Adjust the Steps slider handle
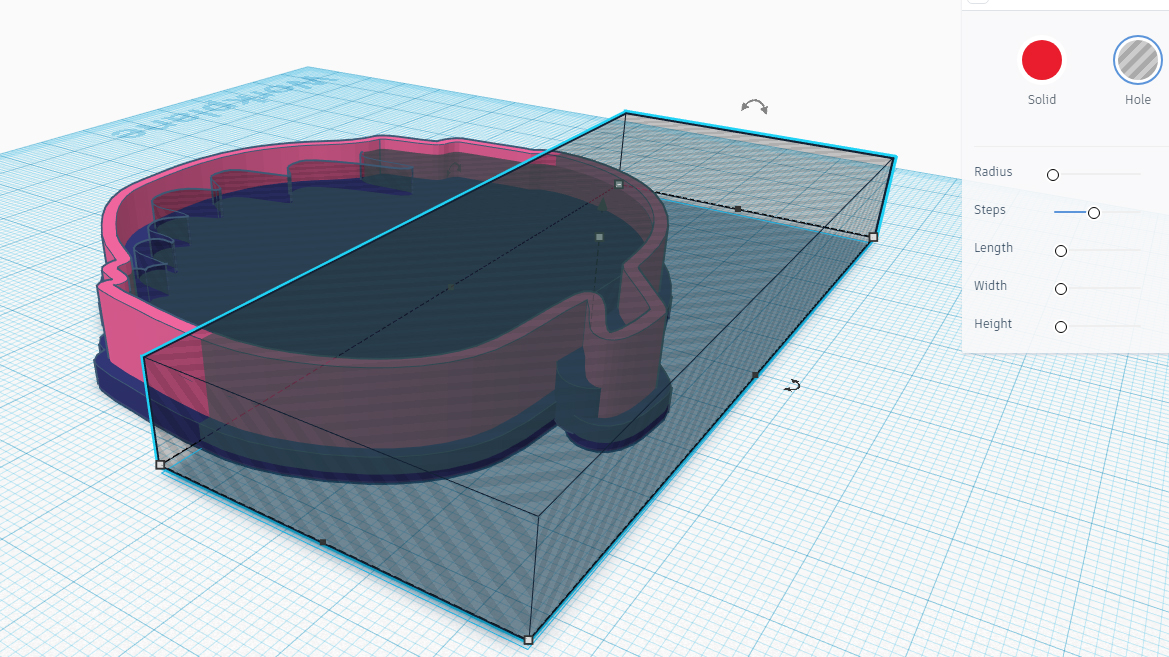The height and width of the screenshot is (657, 1169). [1094, 213]
